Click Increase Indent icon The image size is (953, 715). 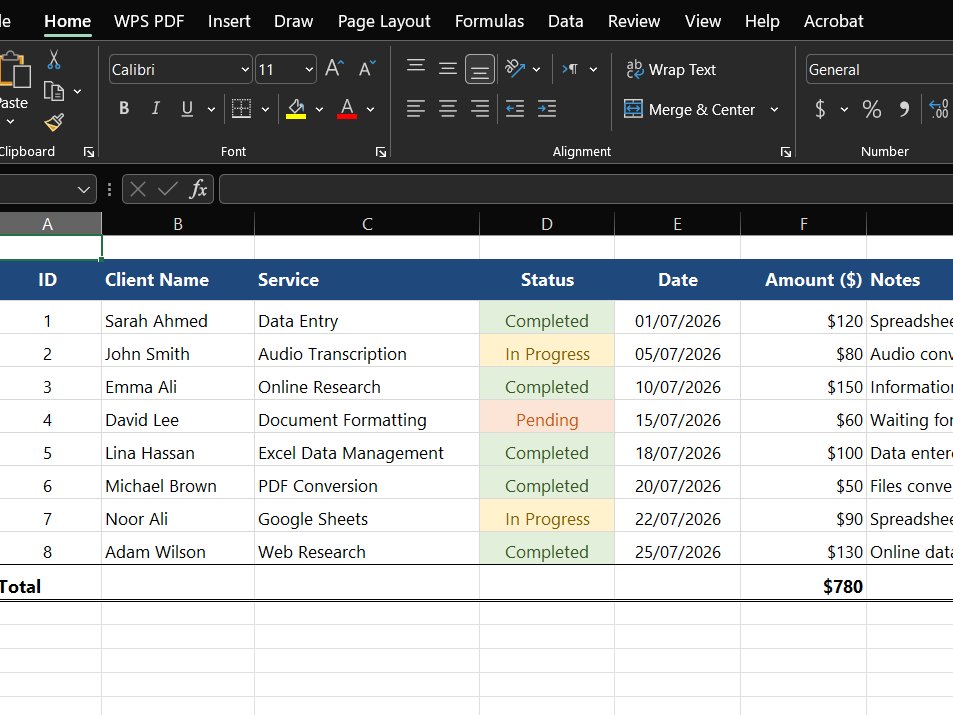547,109
